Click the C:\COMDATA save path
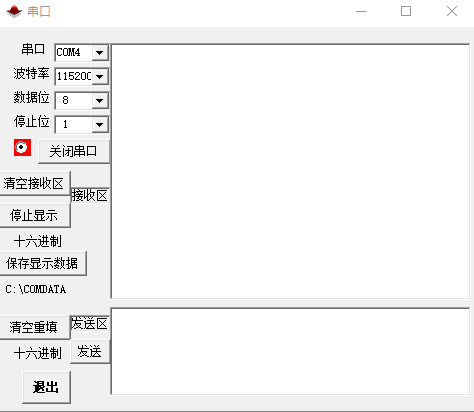 (x=36, y=289)
